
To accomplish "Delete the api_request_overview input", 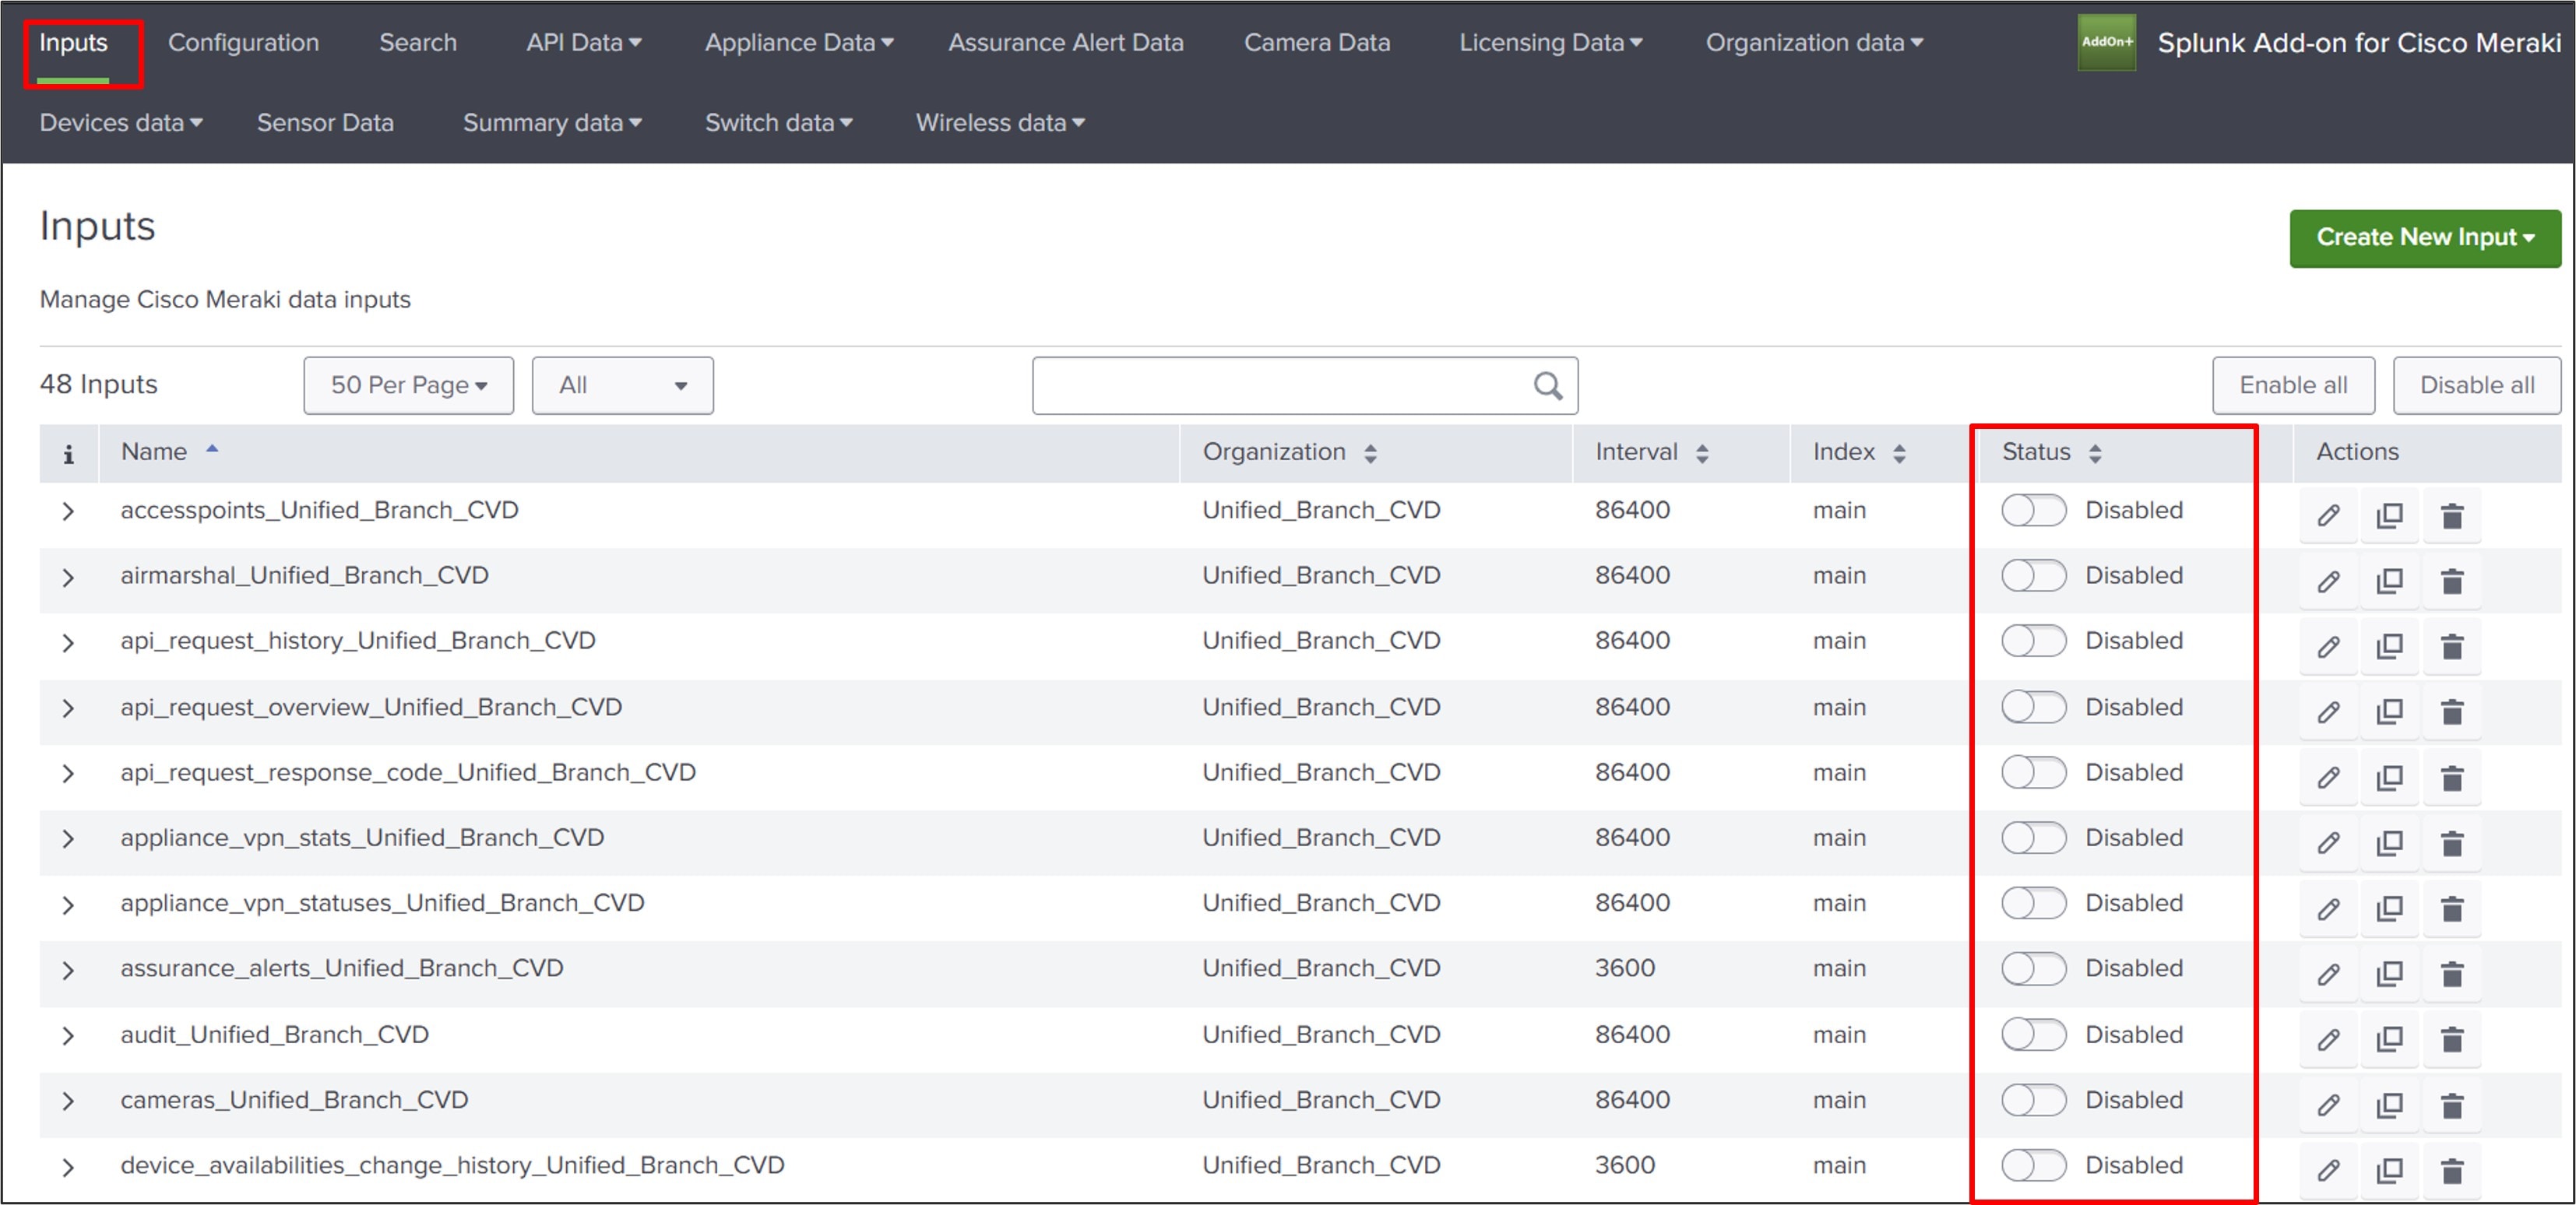I will pyautogui.click(x=2451, y=712).
